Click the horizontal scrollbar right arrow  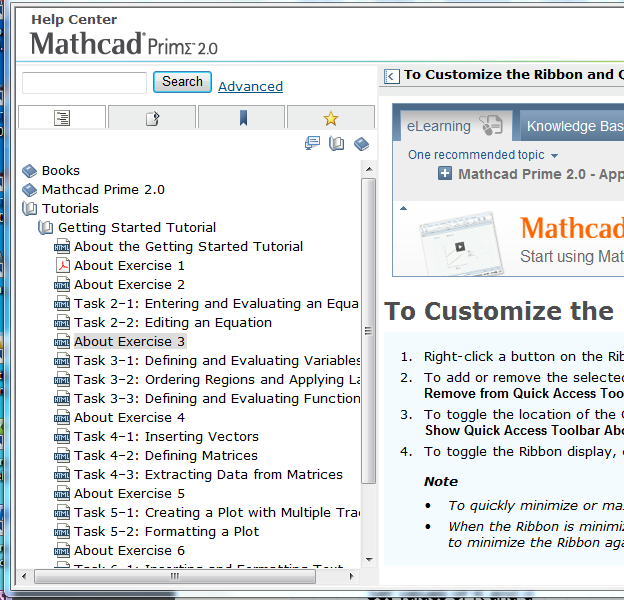[351, 576]
